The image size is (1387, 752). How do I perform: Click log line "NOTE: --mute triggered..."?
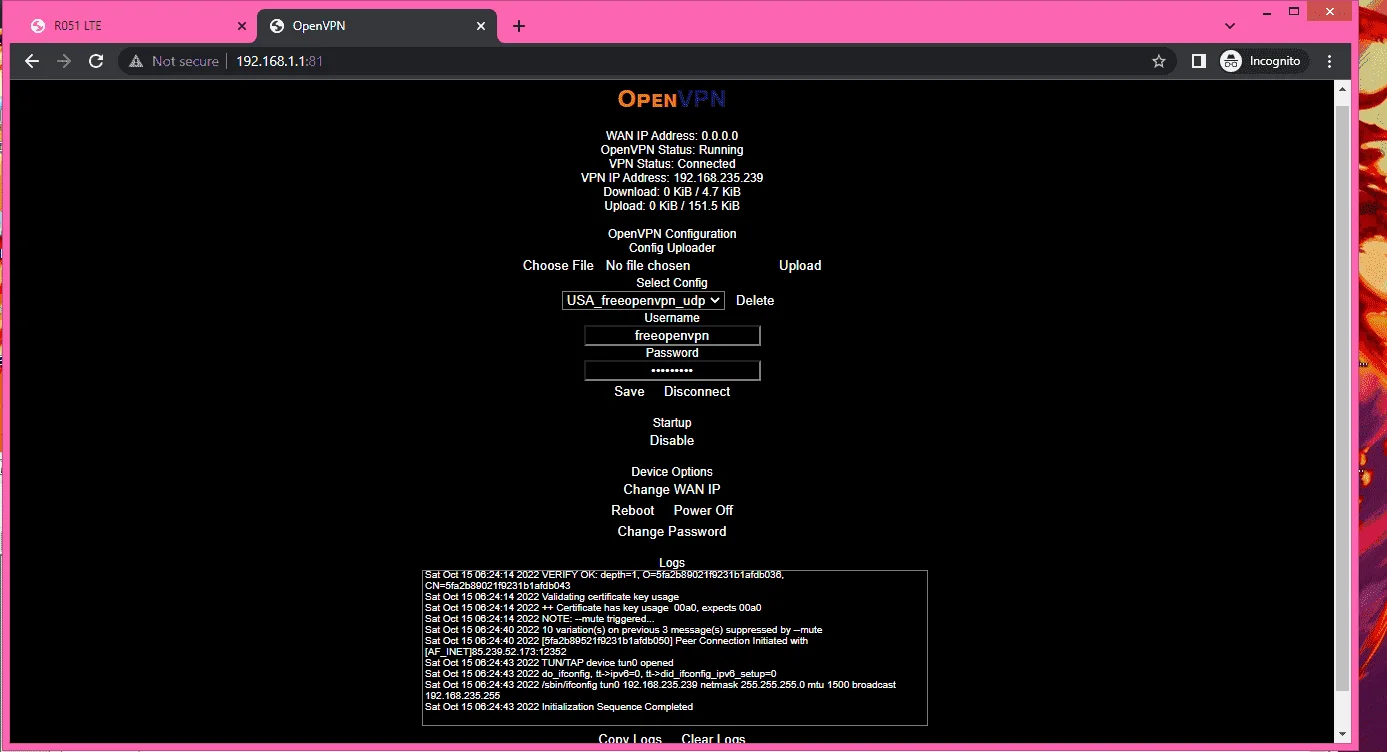coord(540,619)
